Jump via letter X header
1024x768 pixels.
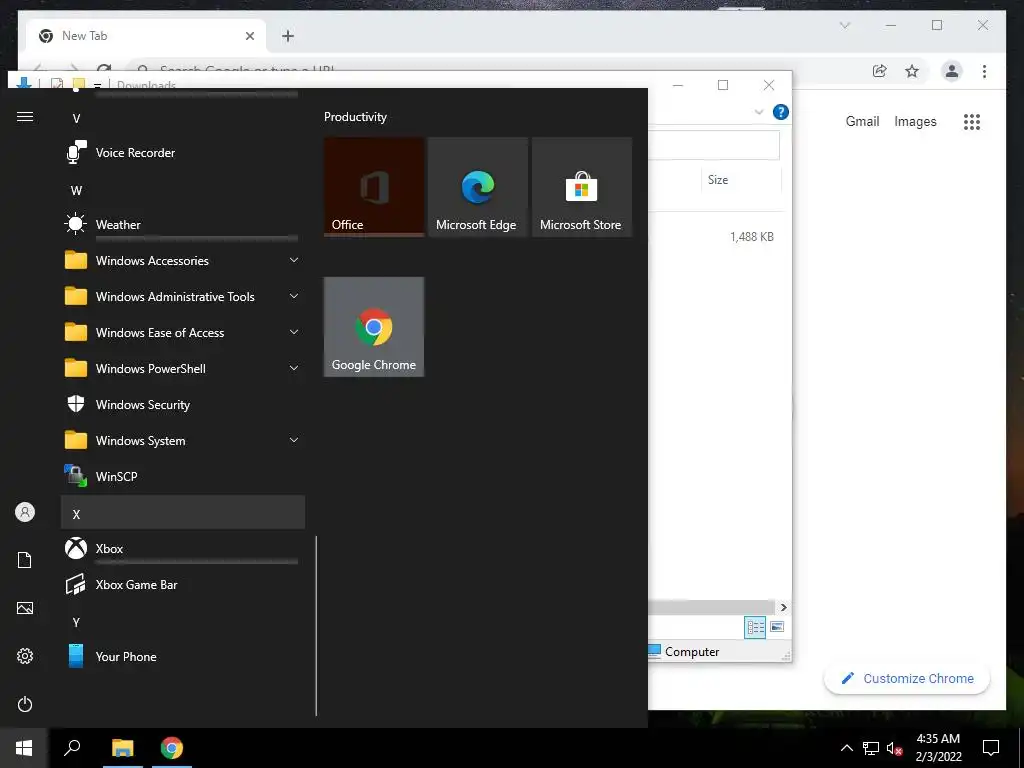click(x=183, y=513)
